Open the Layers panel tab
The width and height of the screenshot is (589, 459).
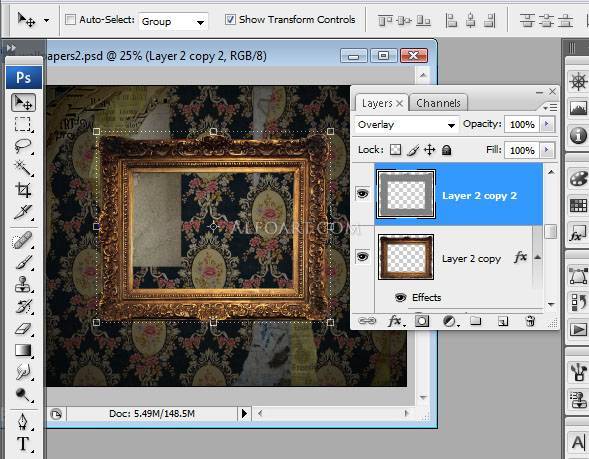pos(377,103)
